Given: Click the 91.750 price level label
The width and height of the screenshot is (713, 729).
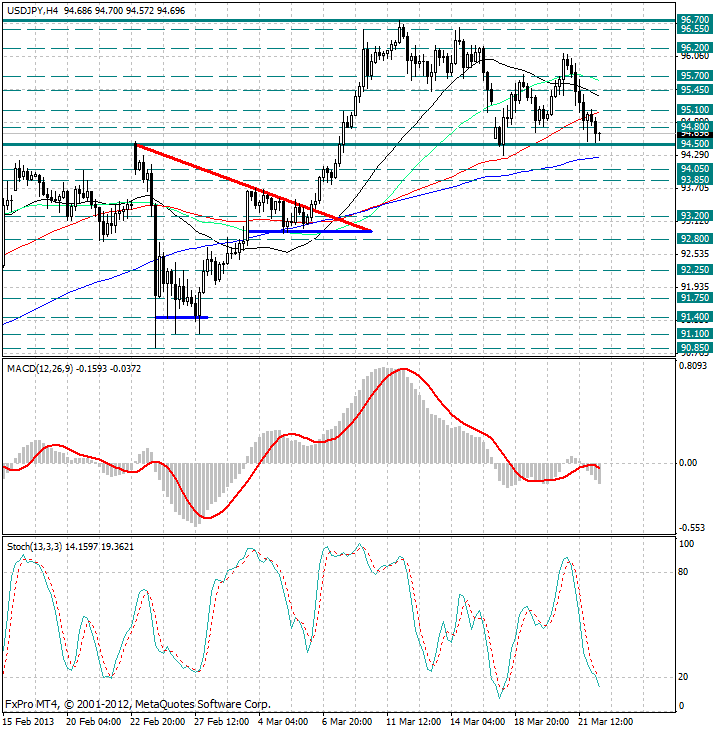Looking at the screenshot, I should [x=694, y=298].
